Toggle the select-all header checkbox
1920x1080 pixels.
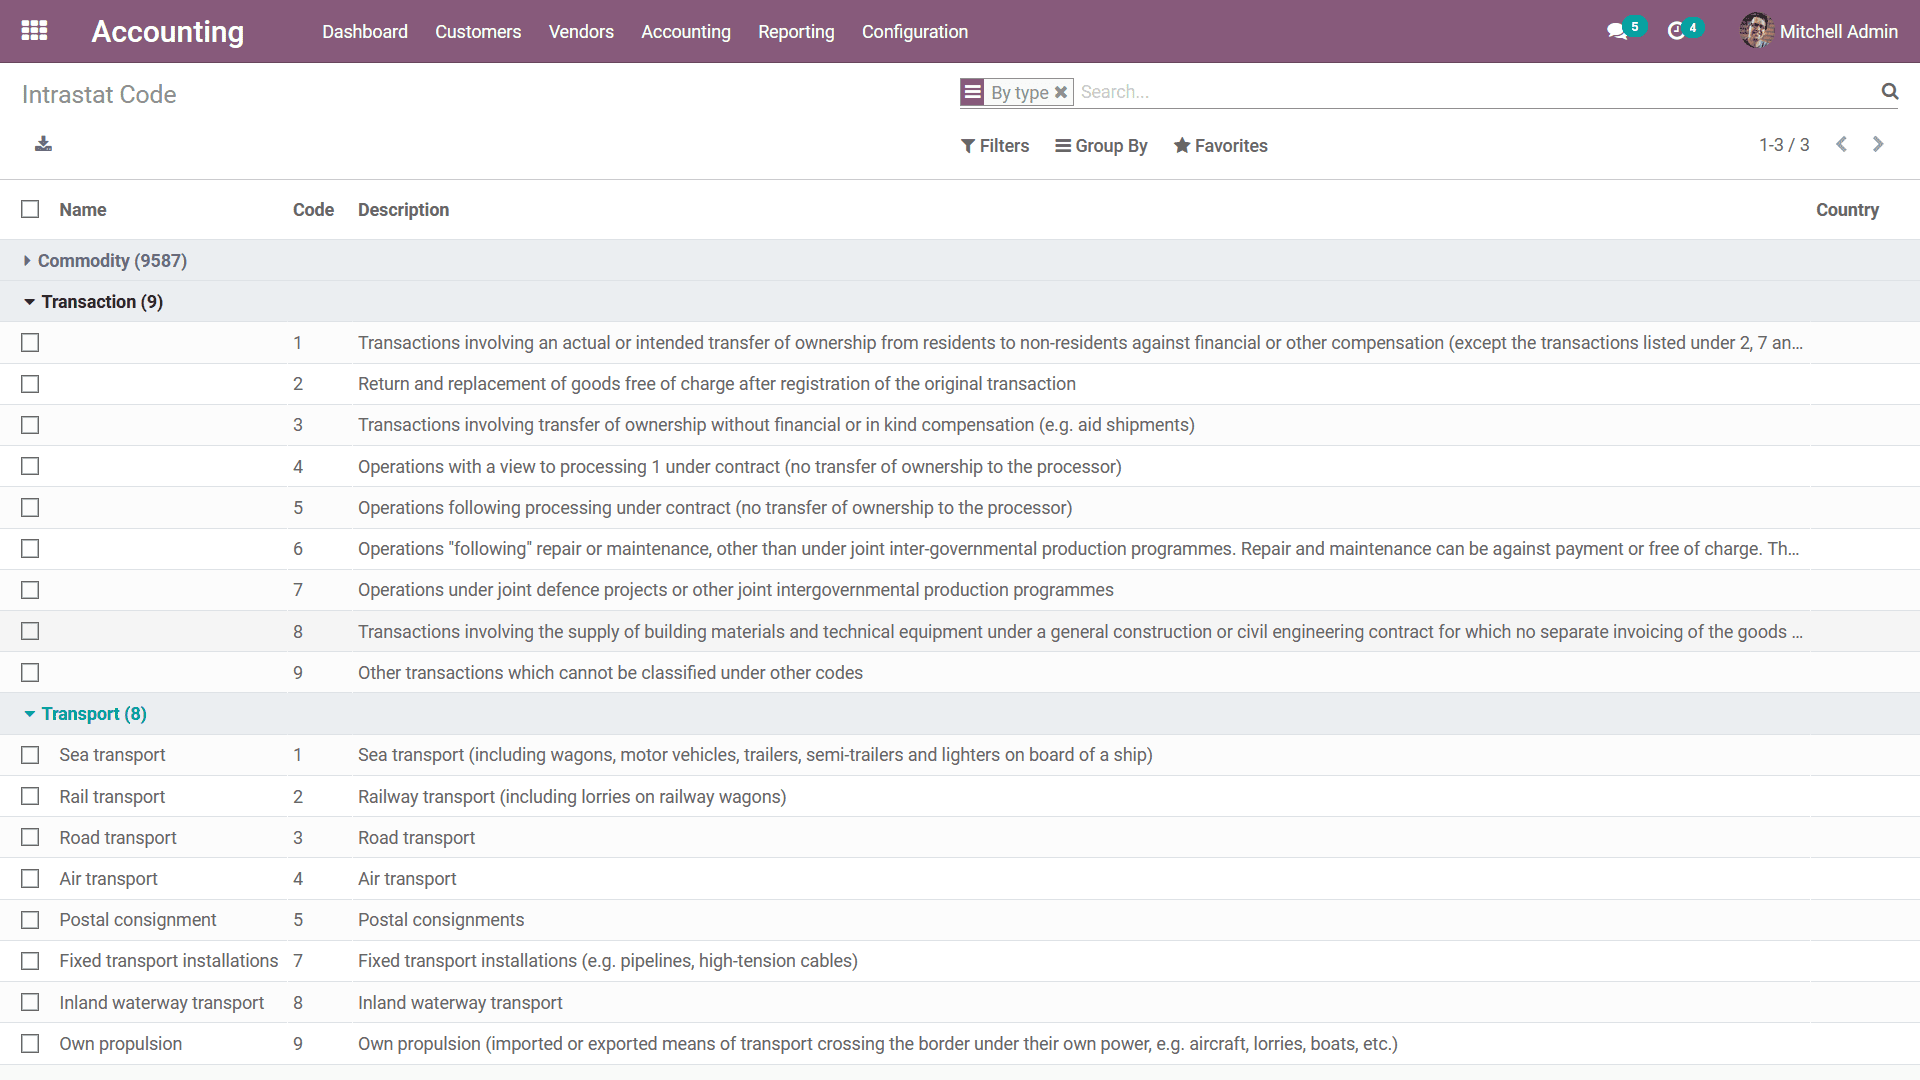click(30, 209)
